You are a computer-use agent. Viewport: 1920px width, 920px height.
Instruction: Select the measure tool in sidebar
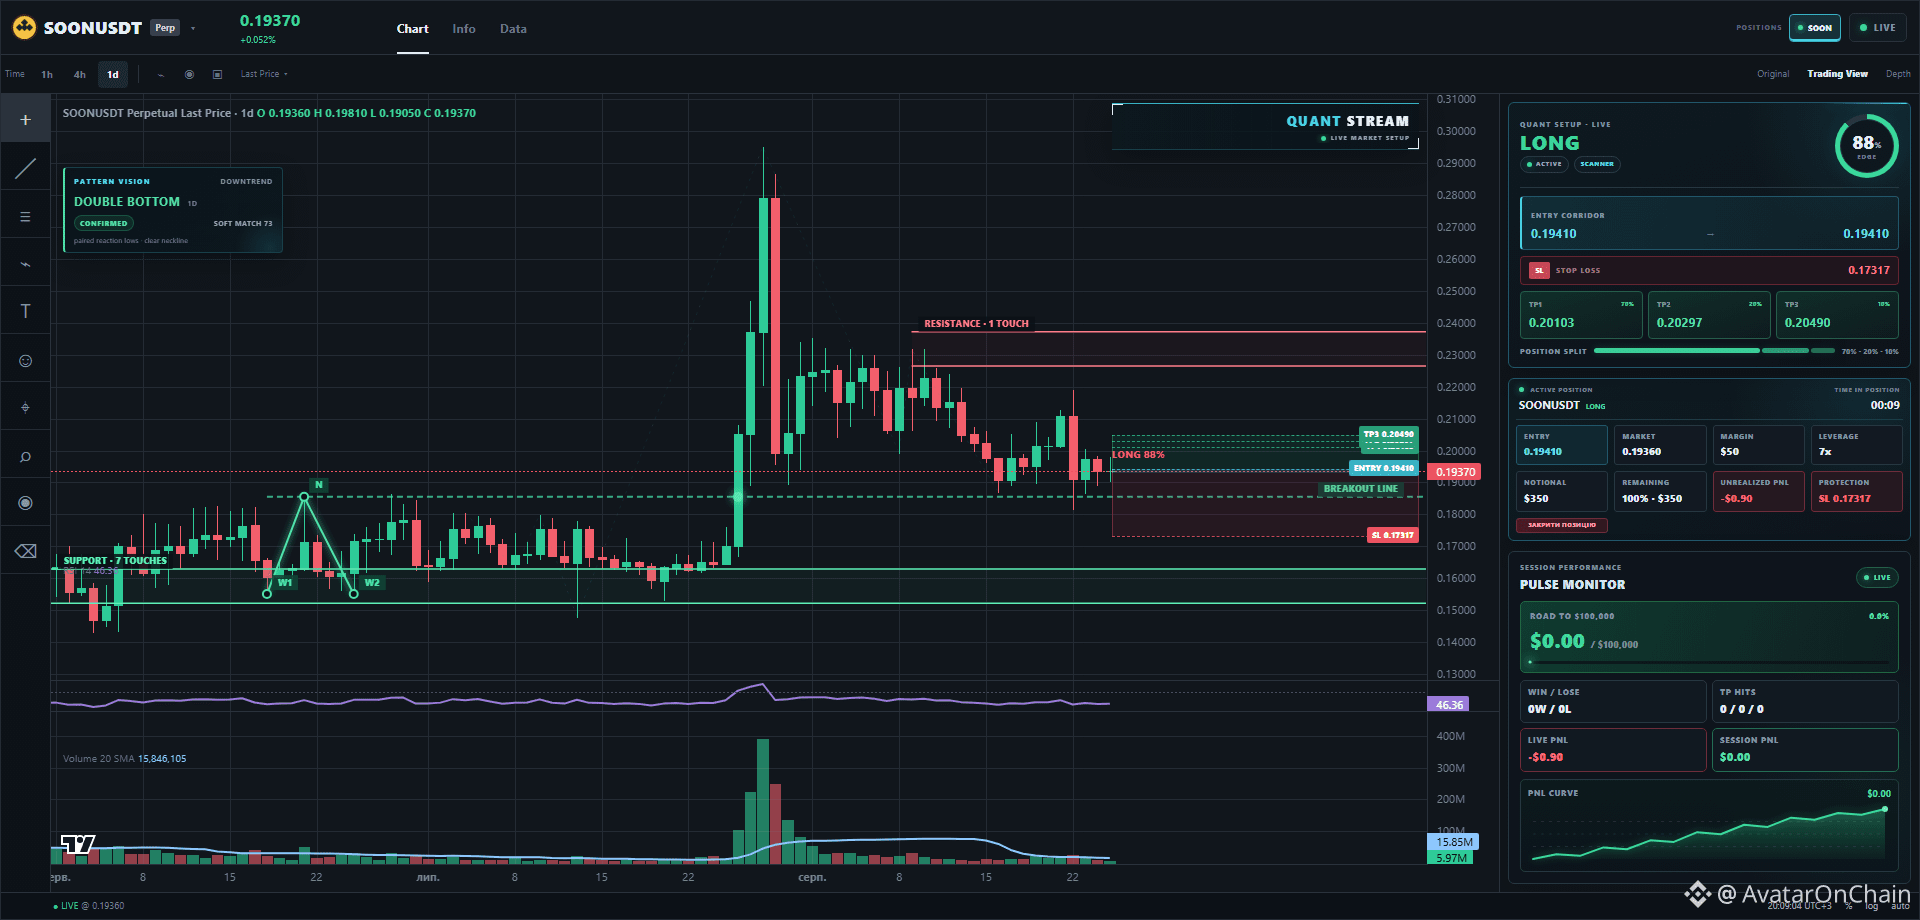coord(26,408)
